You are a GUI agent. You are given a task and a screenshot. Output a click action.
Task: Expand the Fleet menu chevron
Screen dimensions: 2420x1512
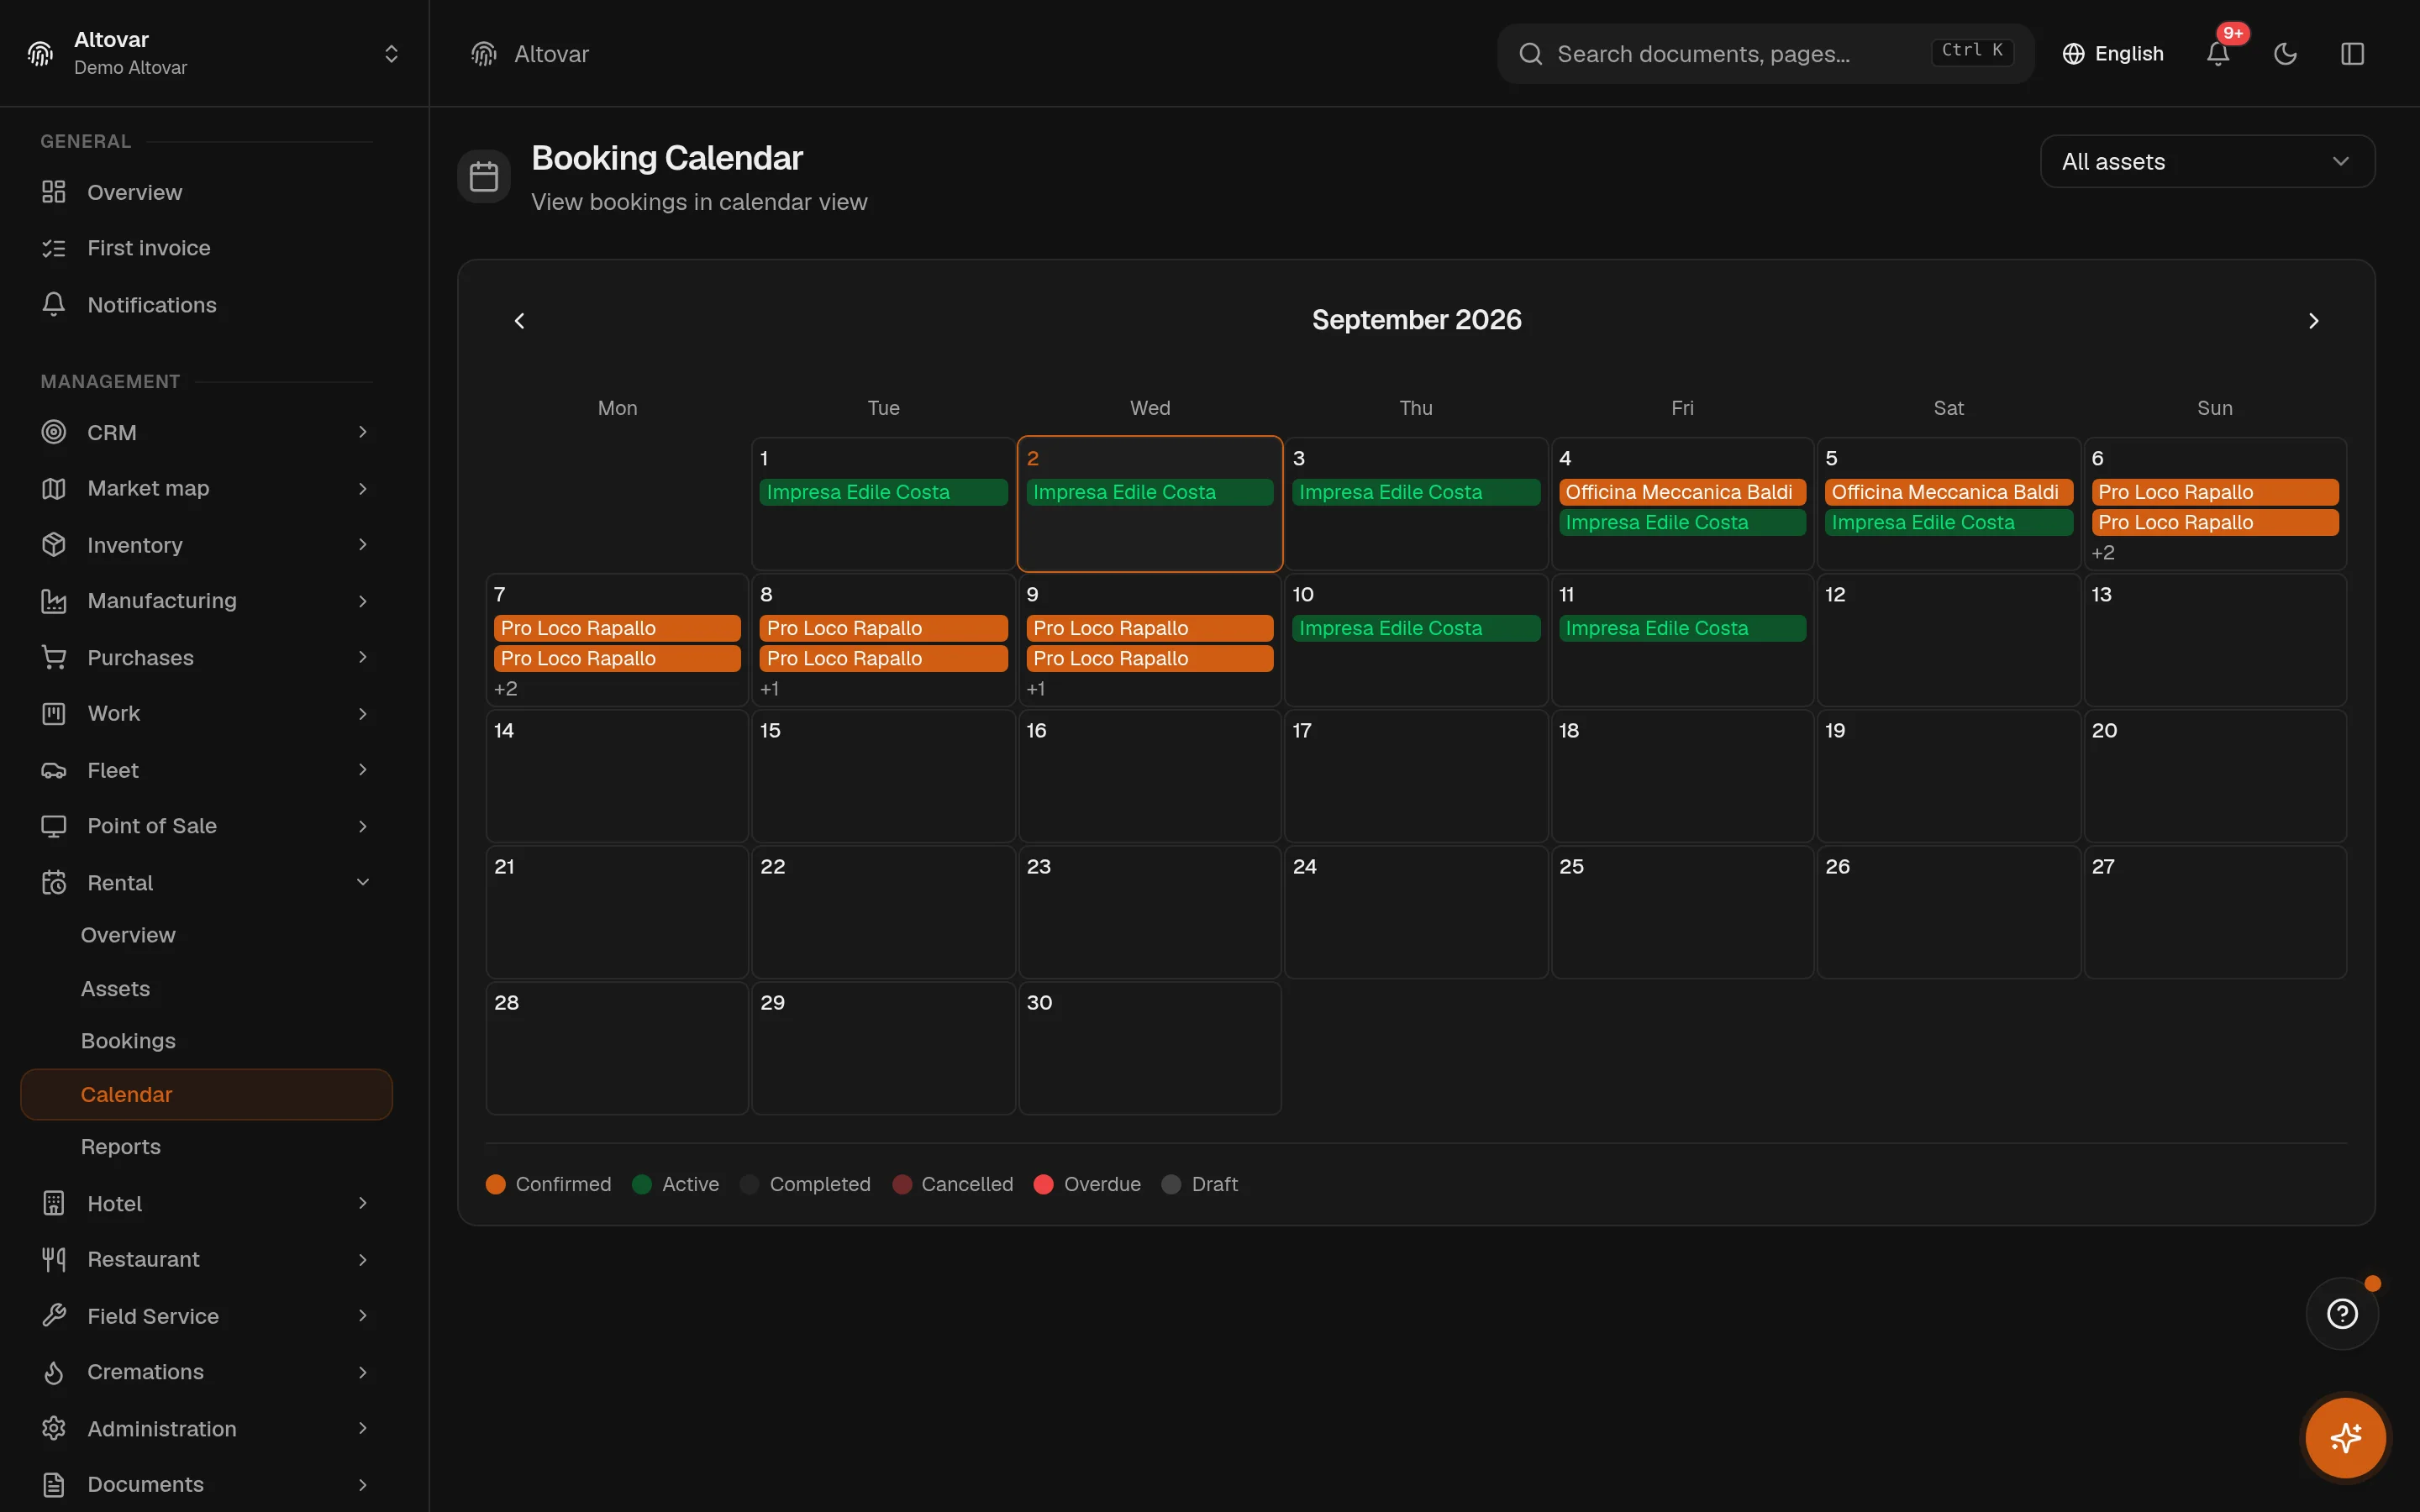pyautogui.click(x=363, y=770)
